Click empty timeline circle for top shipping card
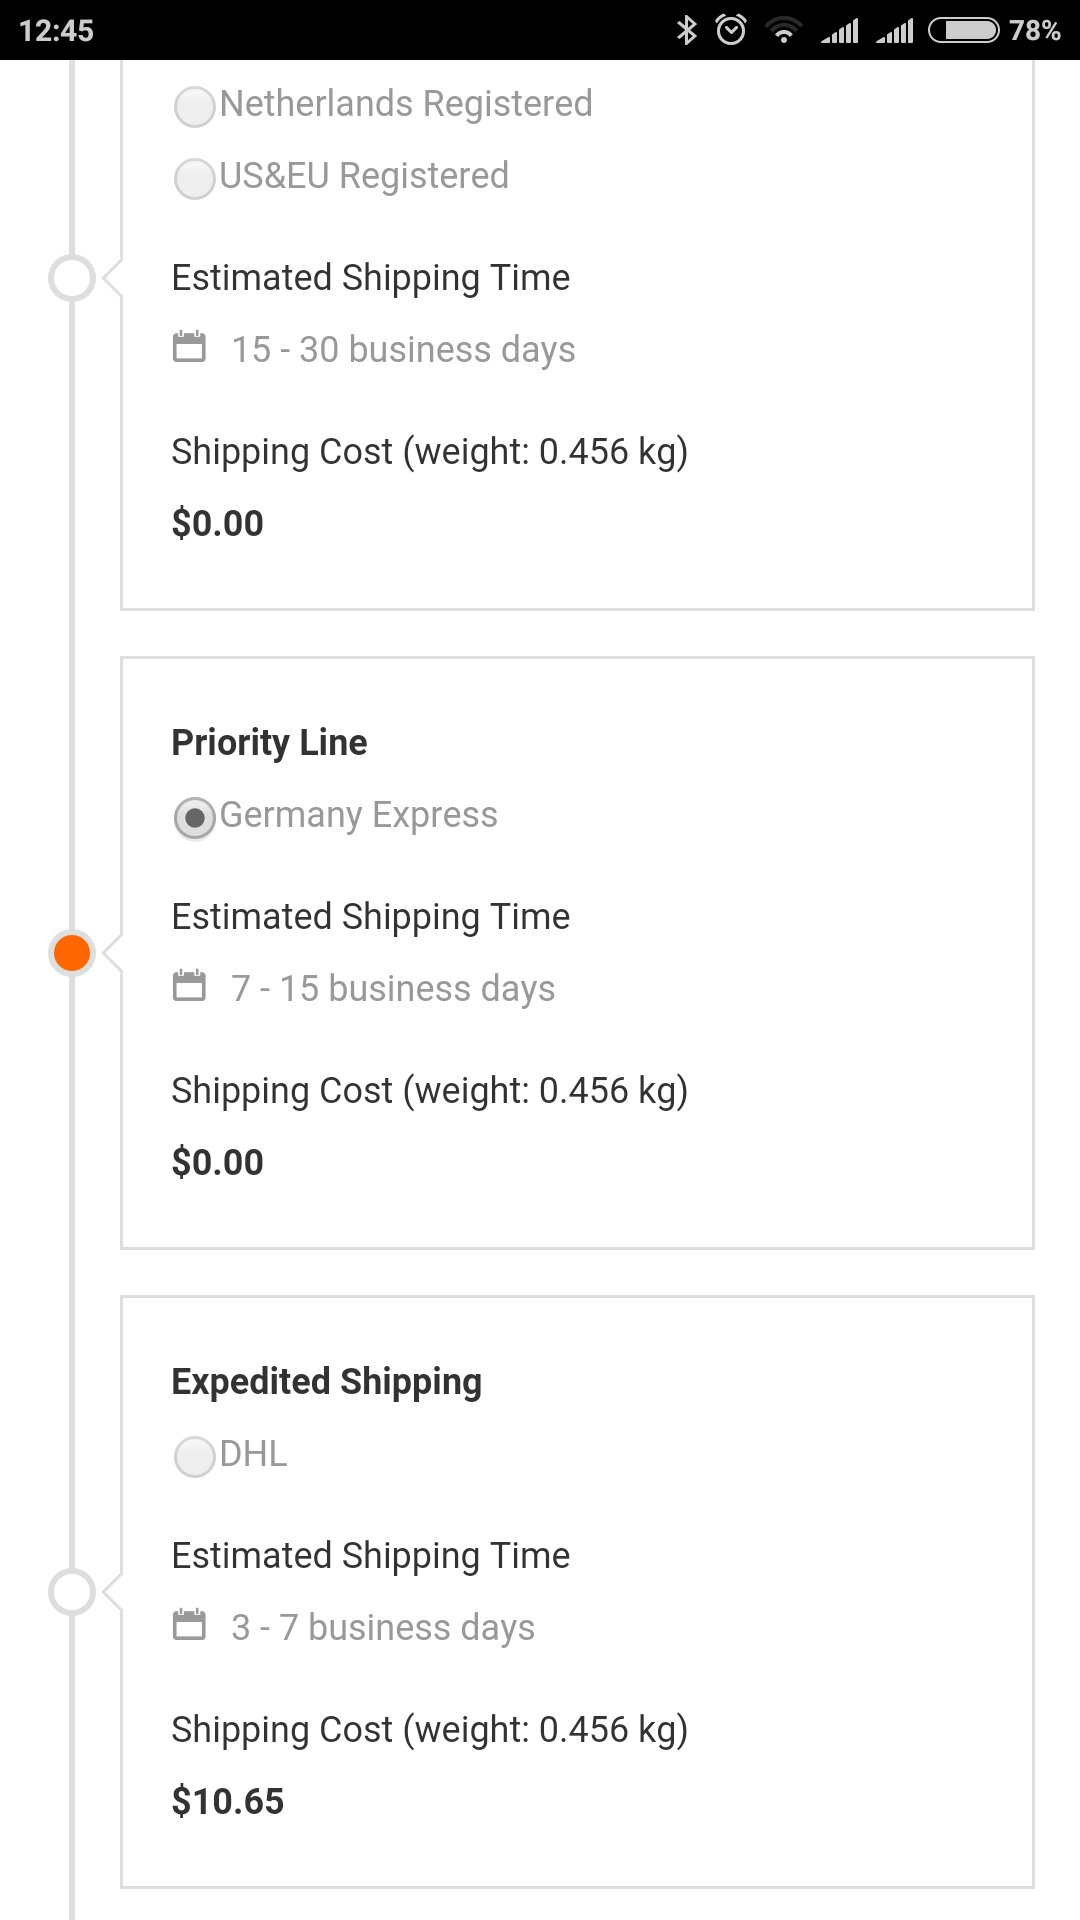 (x=72, y=278)
